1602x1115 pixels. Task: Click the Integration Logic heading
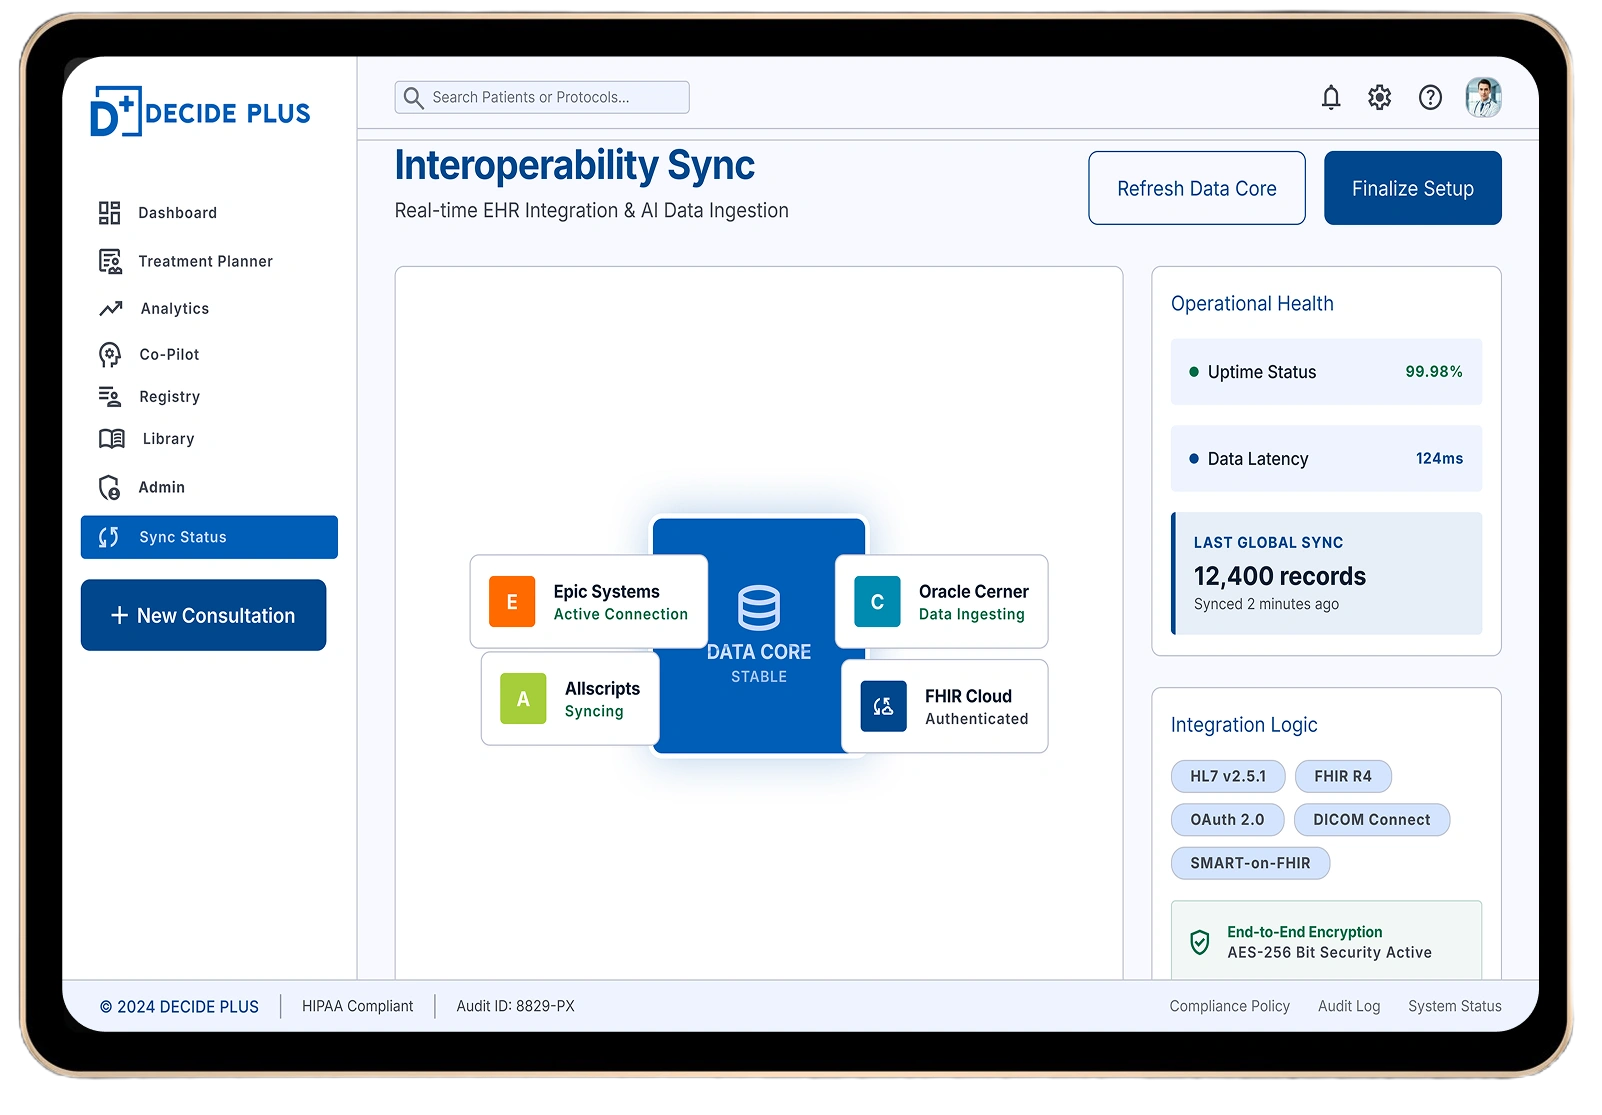point(1244,725)
